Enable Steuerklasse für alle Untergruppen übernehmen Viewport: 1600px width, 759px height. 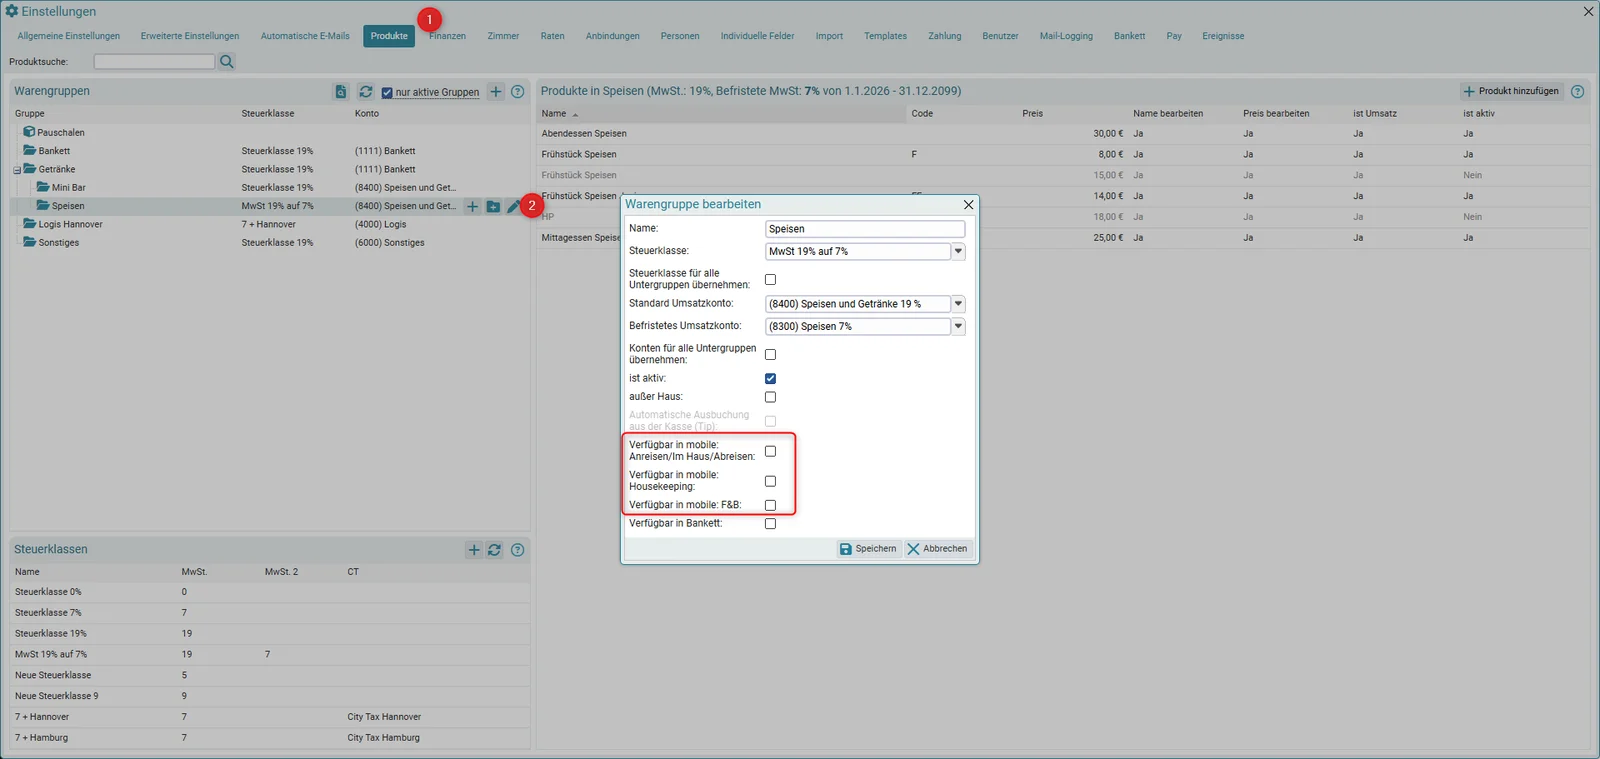click(x=770, y=280)
